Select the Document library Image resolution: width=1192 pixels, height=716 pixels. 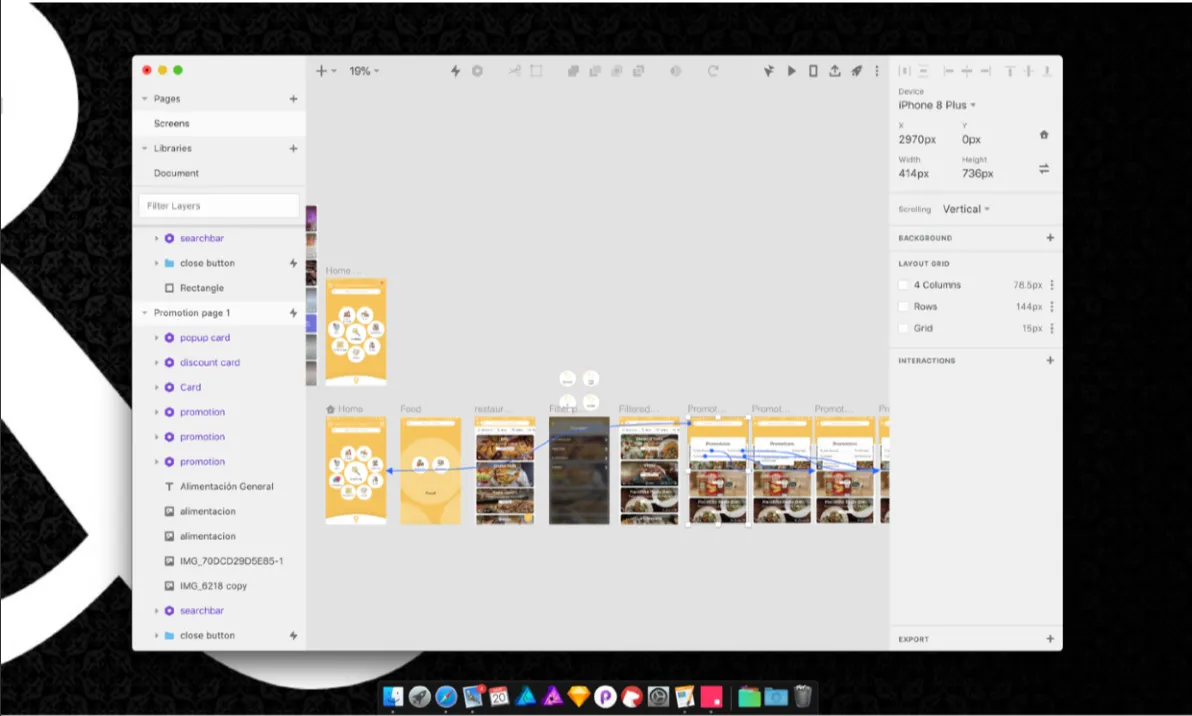[x=219, y=173]
